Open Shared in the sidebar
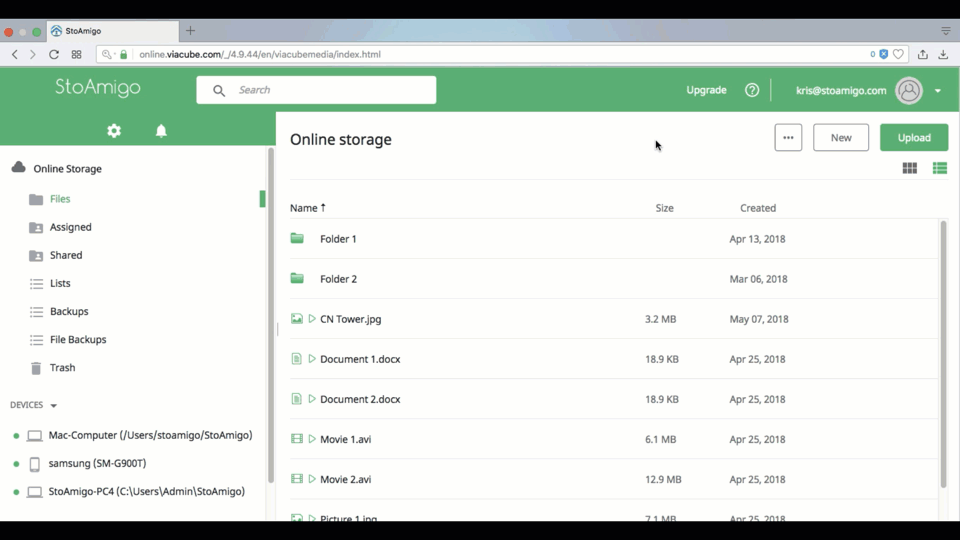Screen dimensions: 960x540 coord(66,255)
